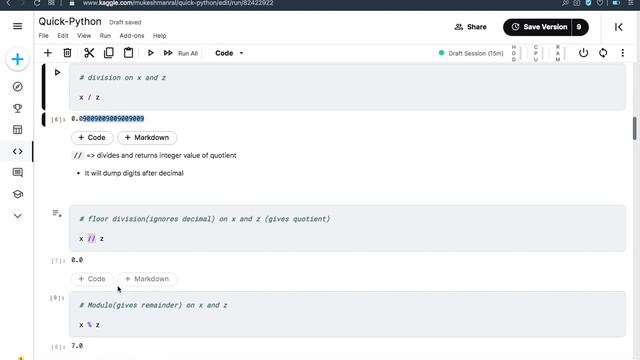This screenshot has width=640, height=360.
Task: Paste the cell using clipboard icon
Action: pyautogui.click(x=128, y=53)
